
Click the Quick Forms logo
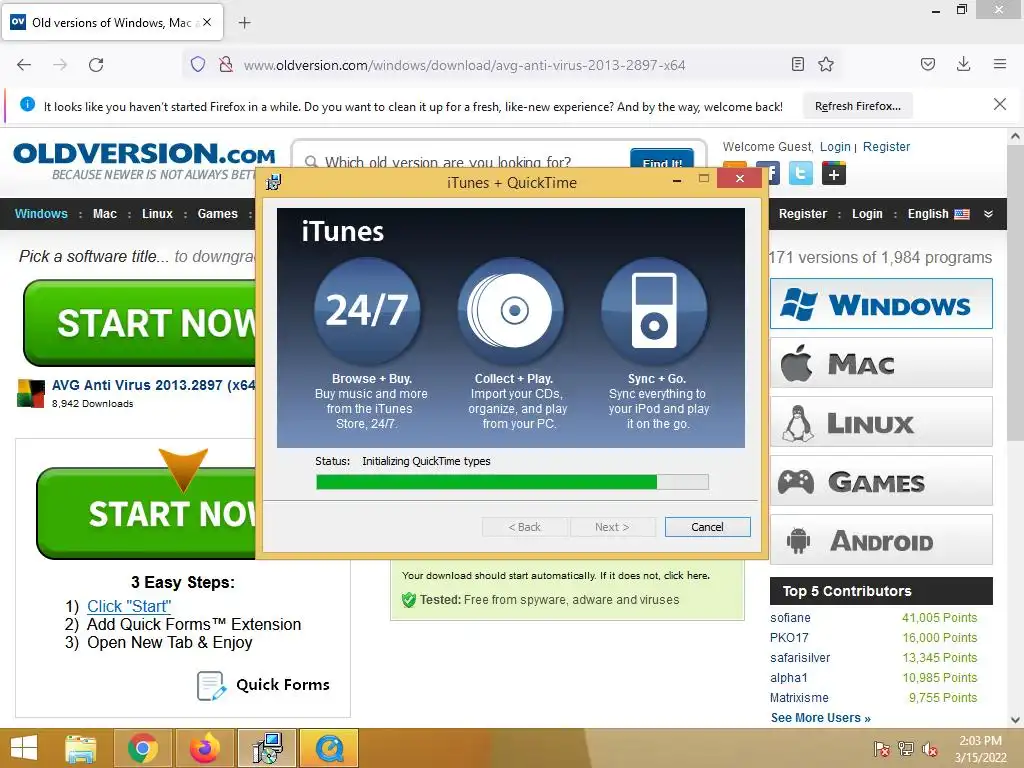[263, 685]
